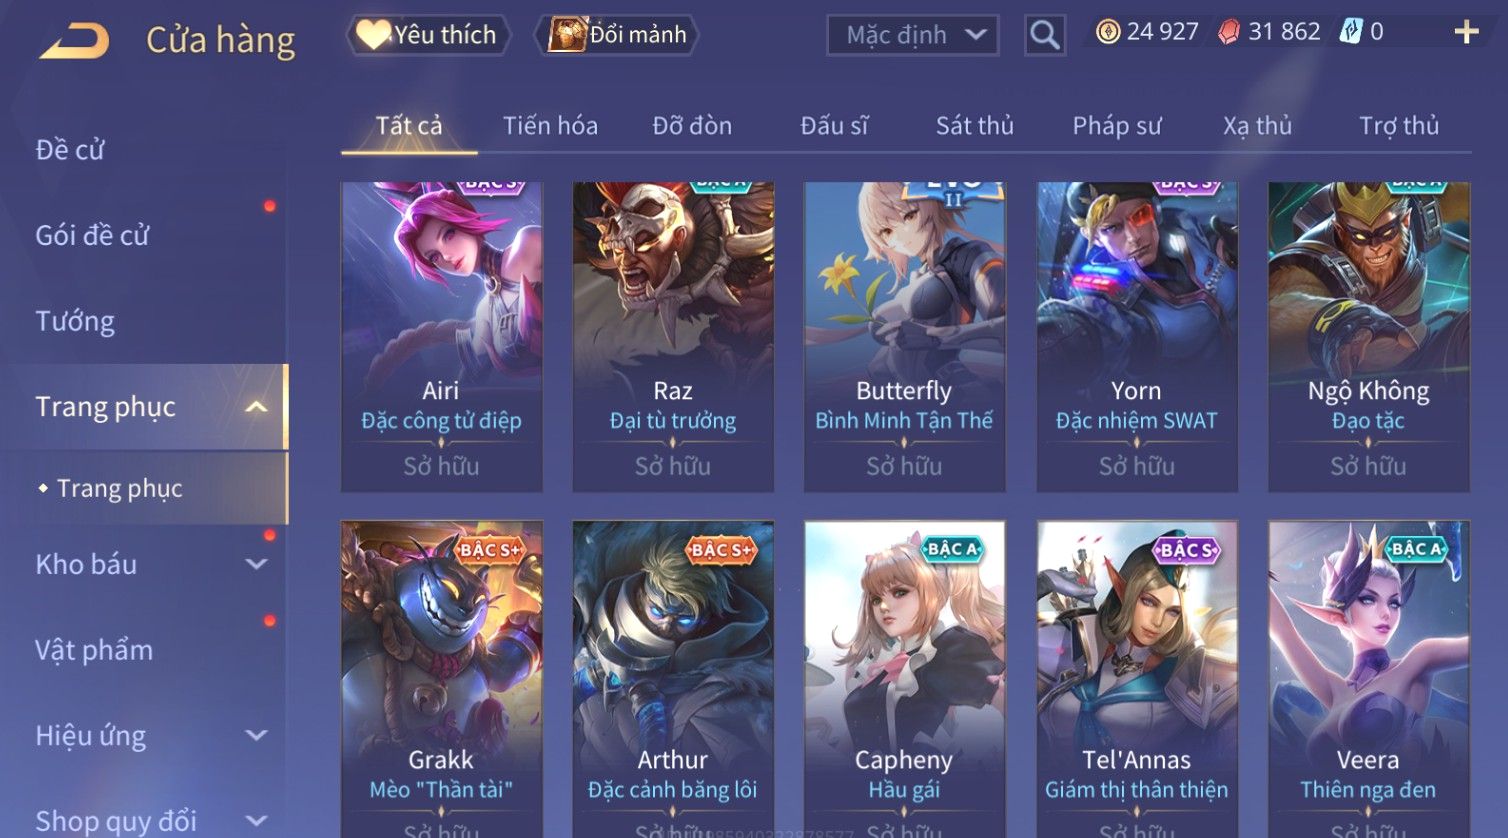Viewport: 1508px width, 838px height.
Task: Open Gói đề cử in the sidebar
Action: [92, 236]
